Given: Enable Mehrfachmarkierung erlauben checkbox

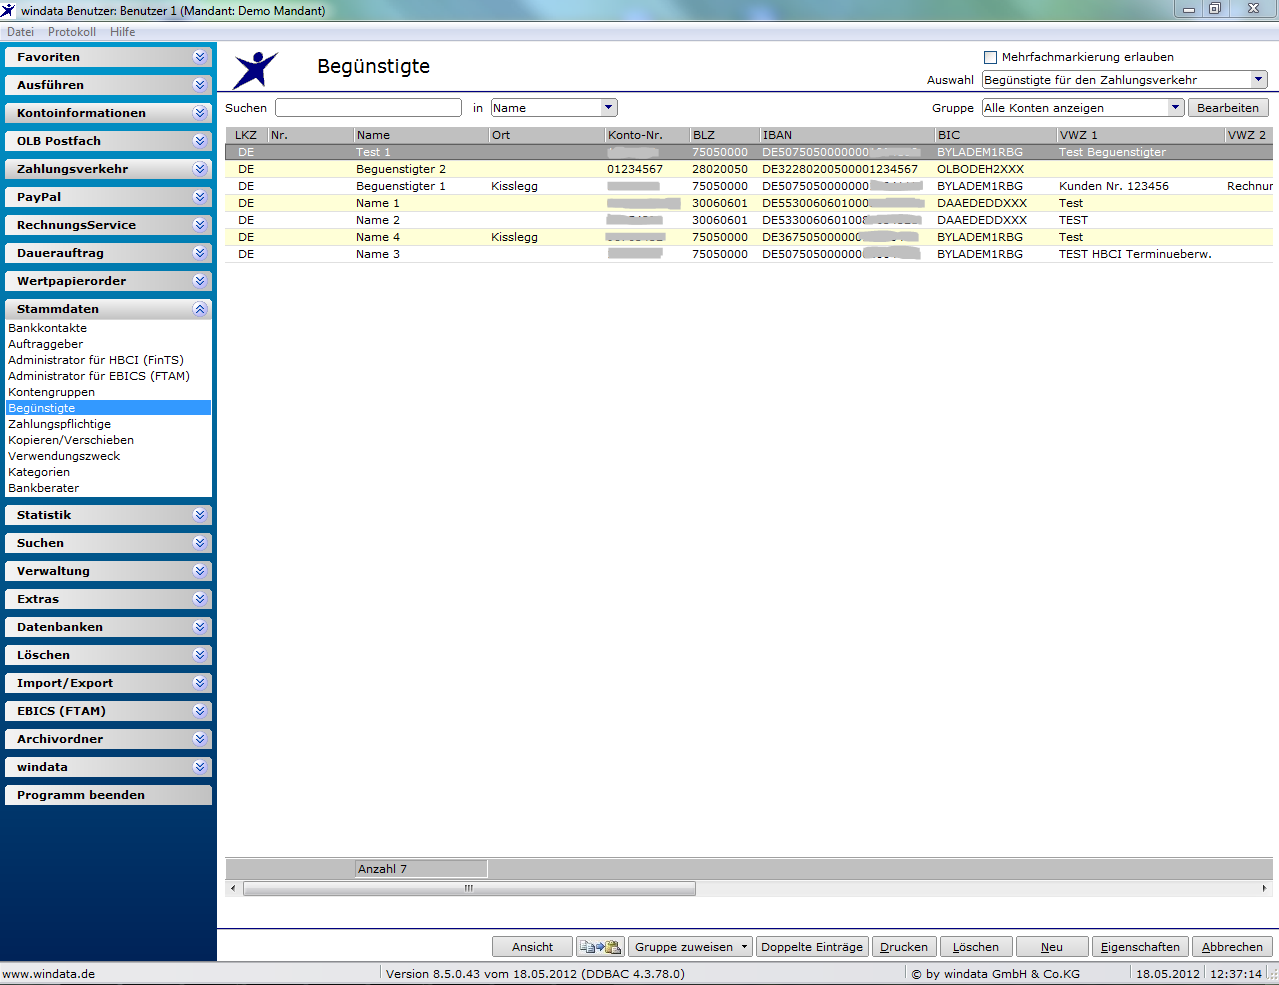Looking at the screenshot, I should coord(990,57).
